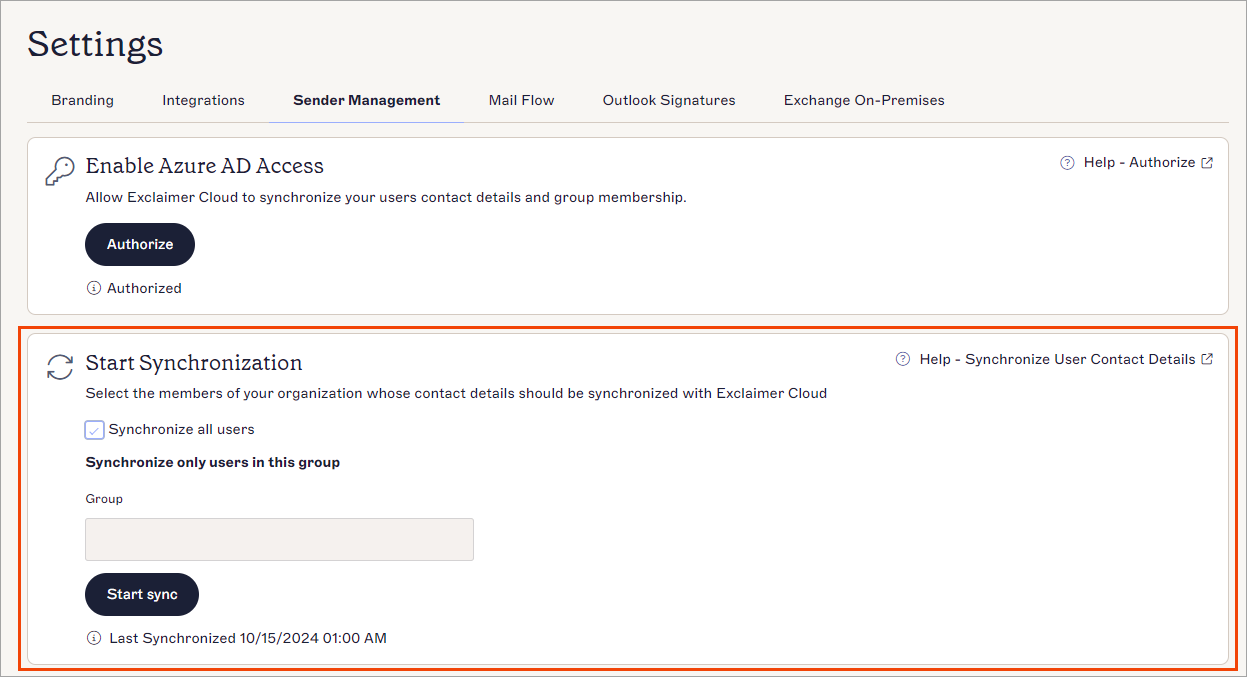Open the Integrations tab
Viewport: 1247px width, 677px height.
pyautogui.click(x=203, y=100)
